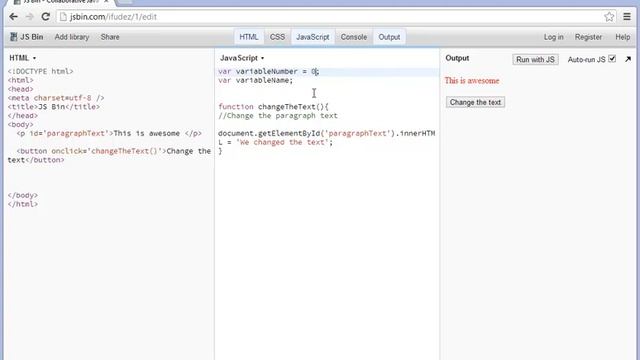The height and width of the screenshot is (360, 640).
Task: Toggle the HTML panel tab
Action: [x=249, y=37]
